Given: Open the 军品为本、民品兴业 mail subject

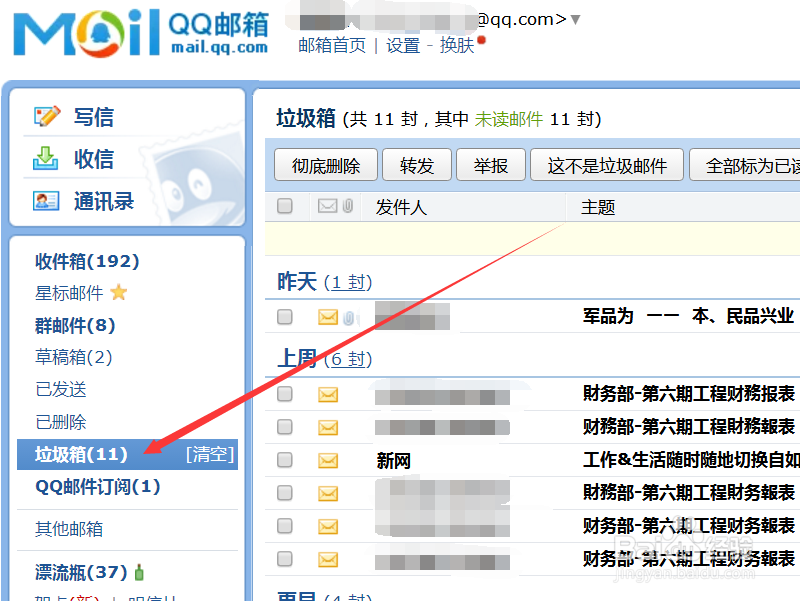Looking at the screenshot, I should 689,316.
